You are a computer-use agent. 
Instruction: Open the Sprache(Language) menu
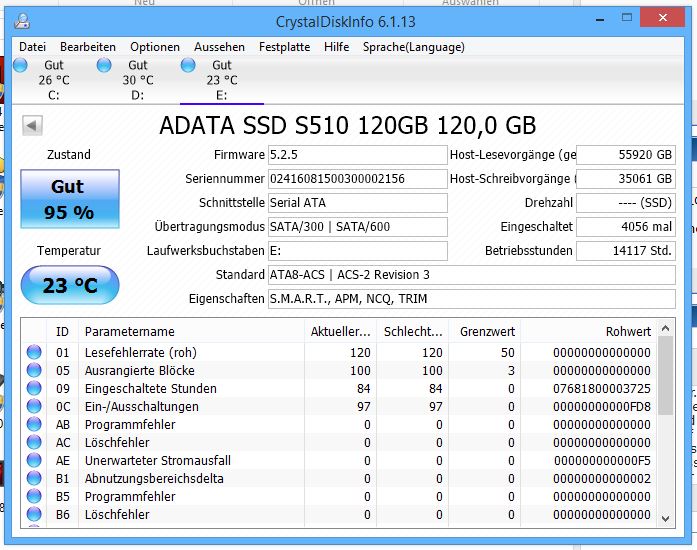tap(413, 47)
